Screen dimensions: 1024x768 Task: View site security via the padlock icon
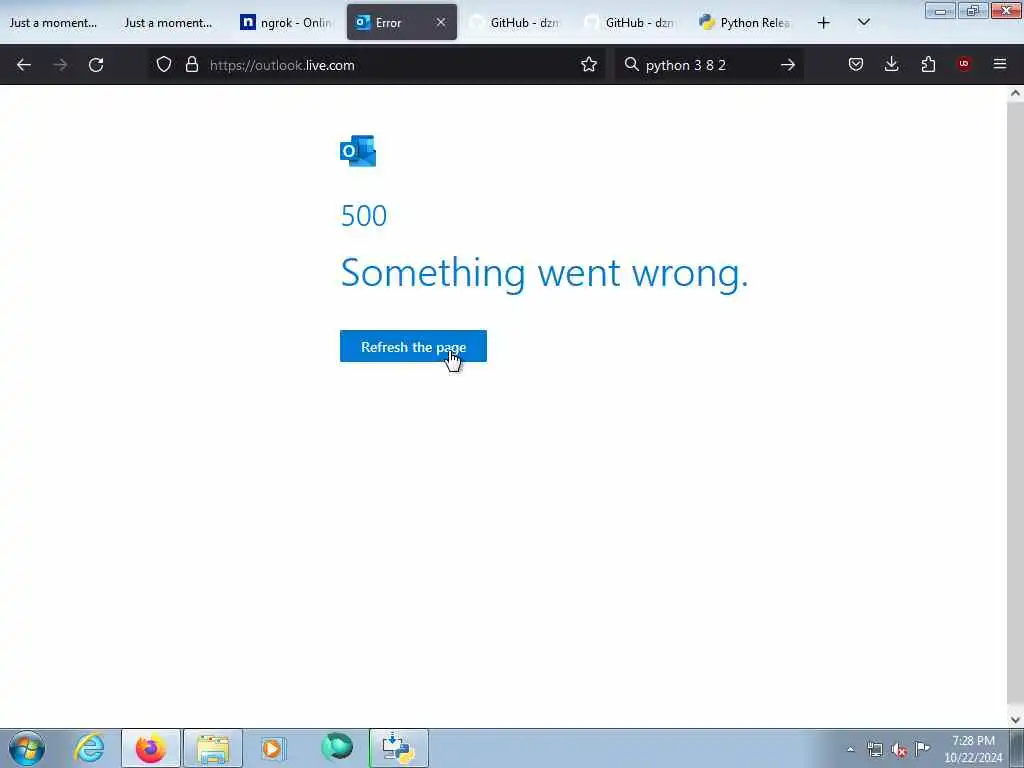(191, 65)
